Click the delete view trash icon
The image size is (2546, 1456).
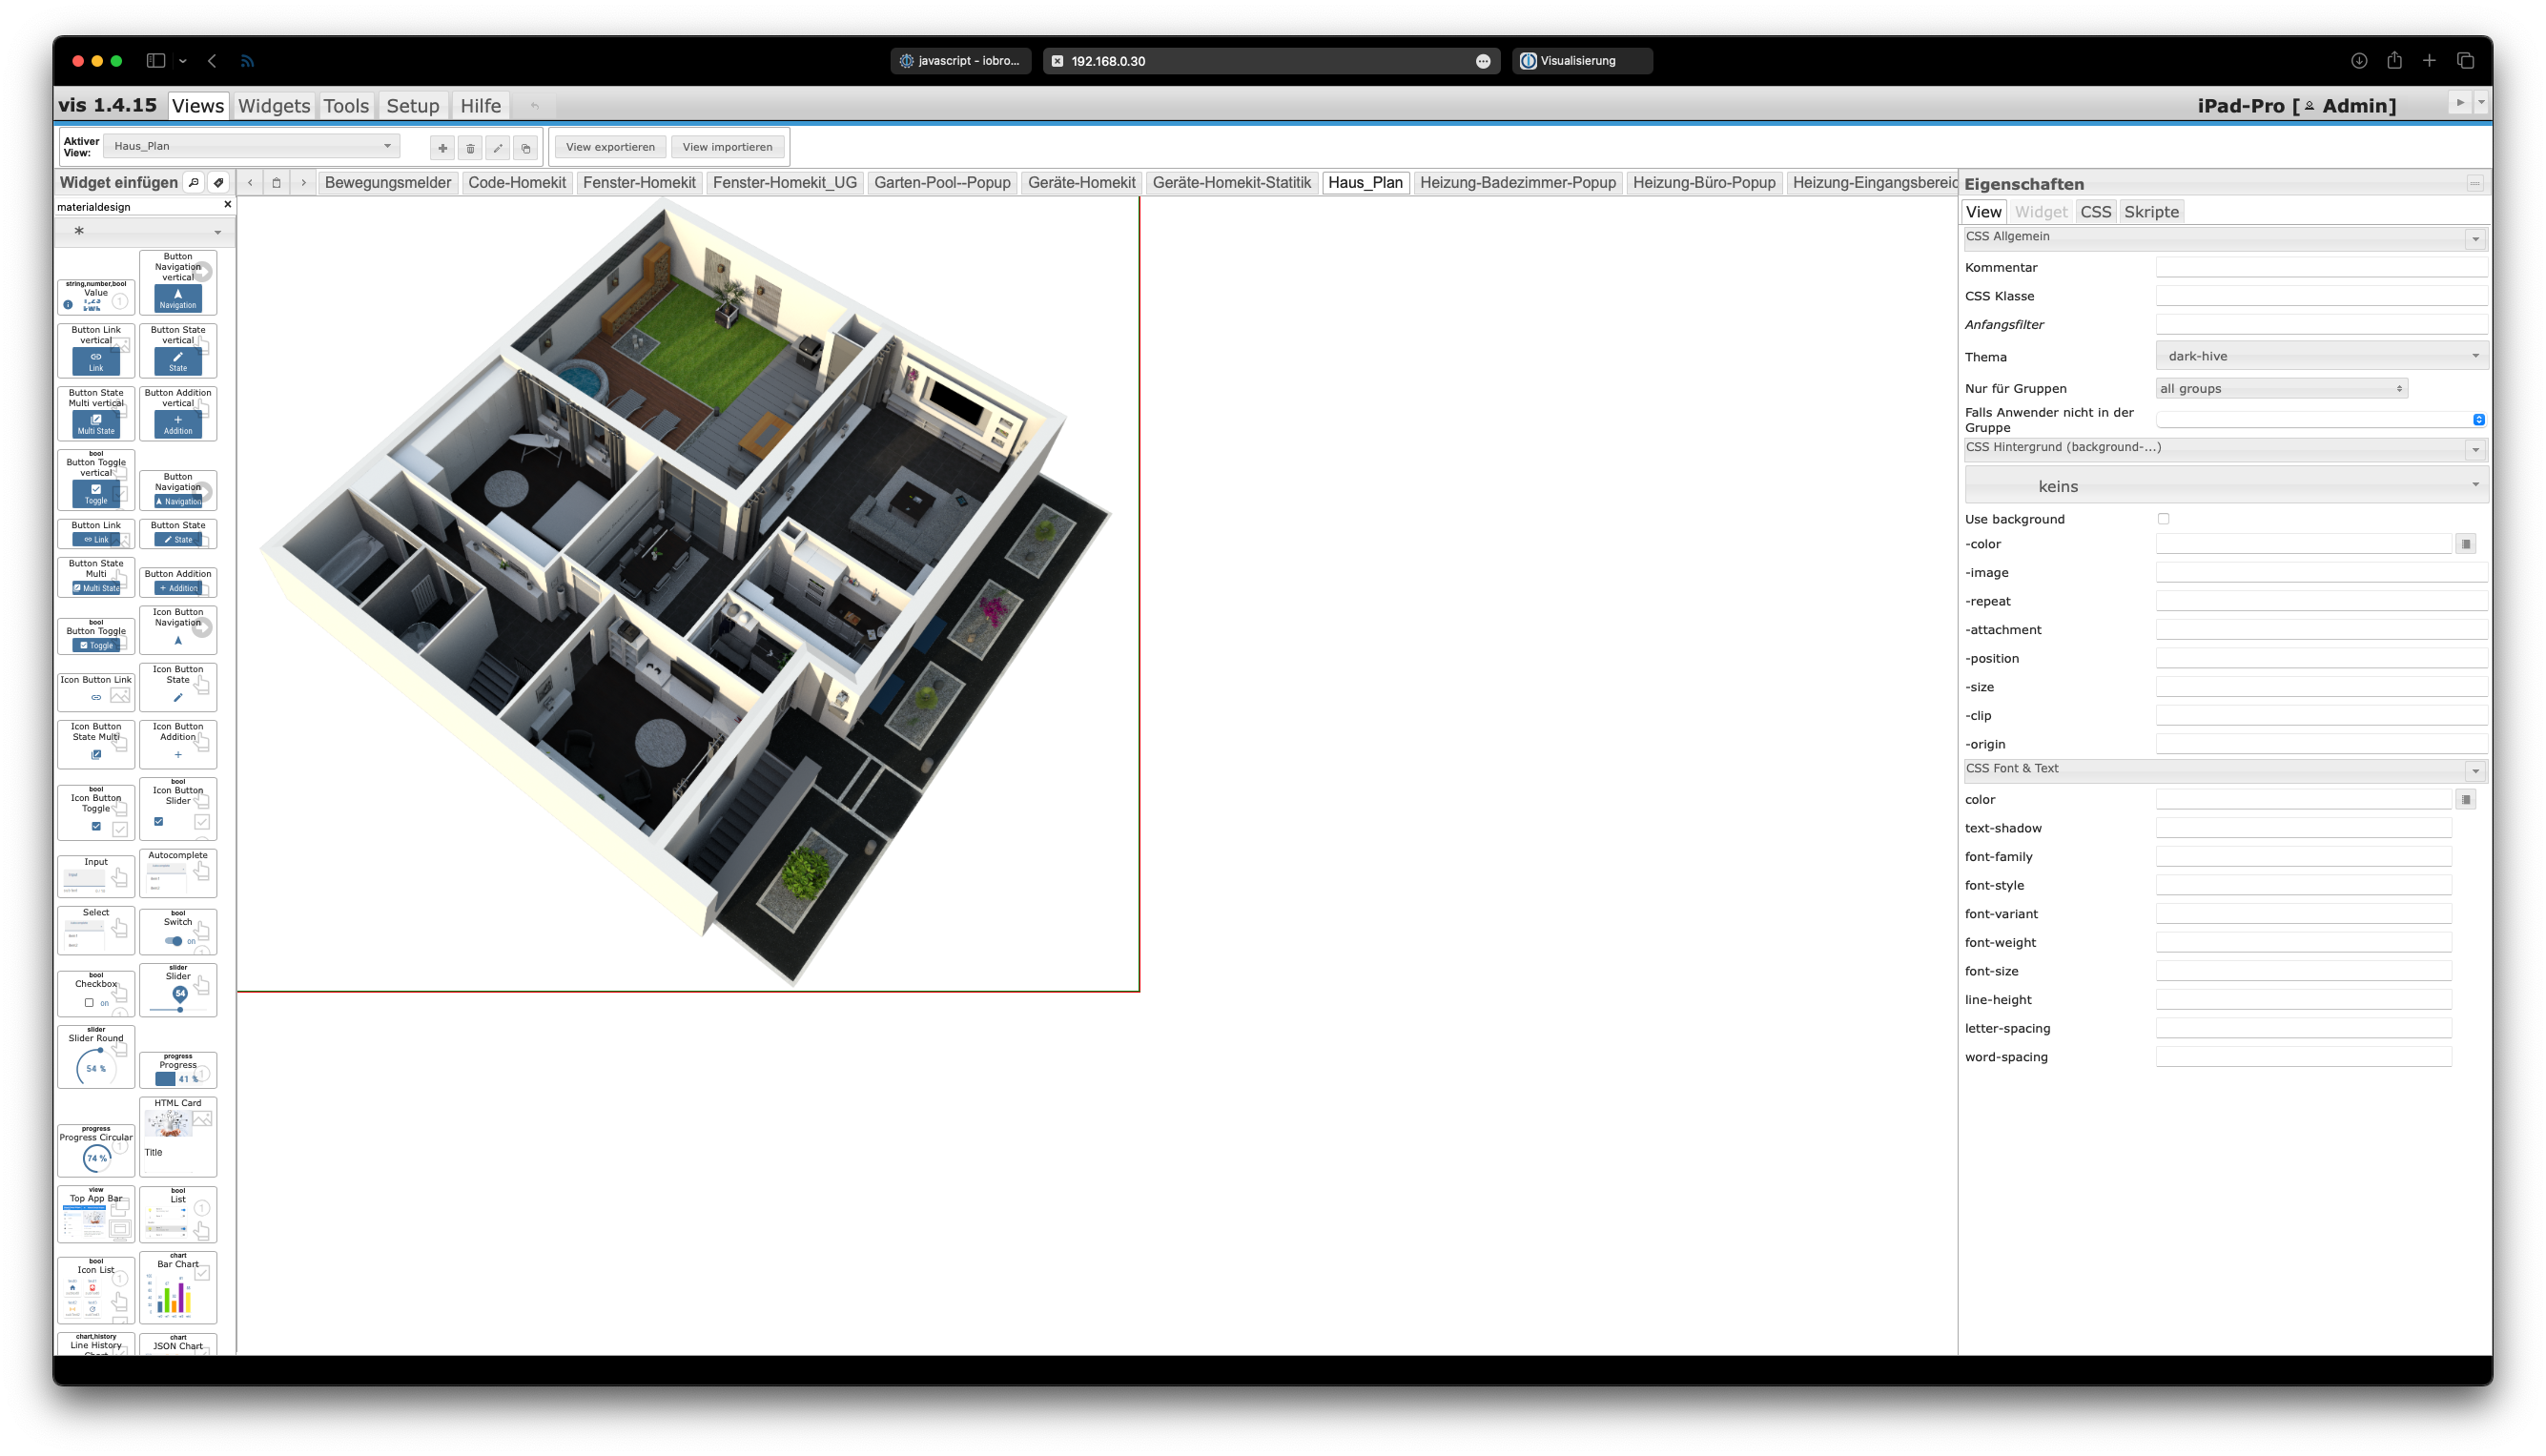470,148
